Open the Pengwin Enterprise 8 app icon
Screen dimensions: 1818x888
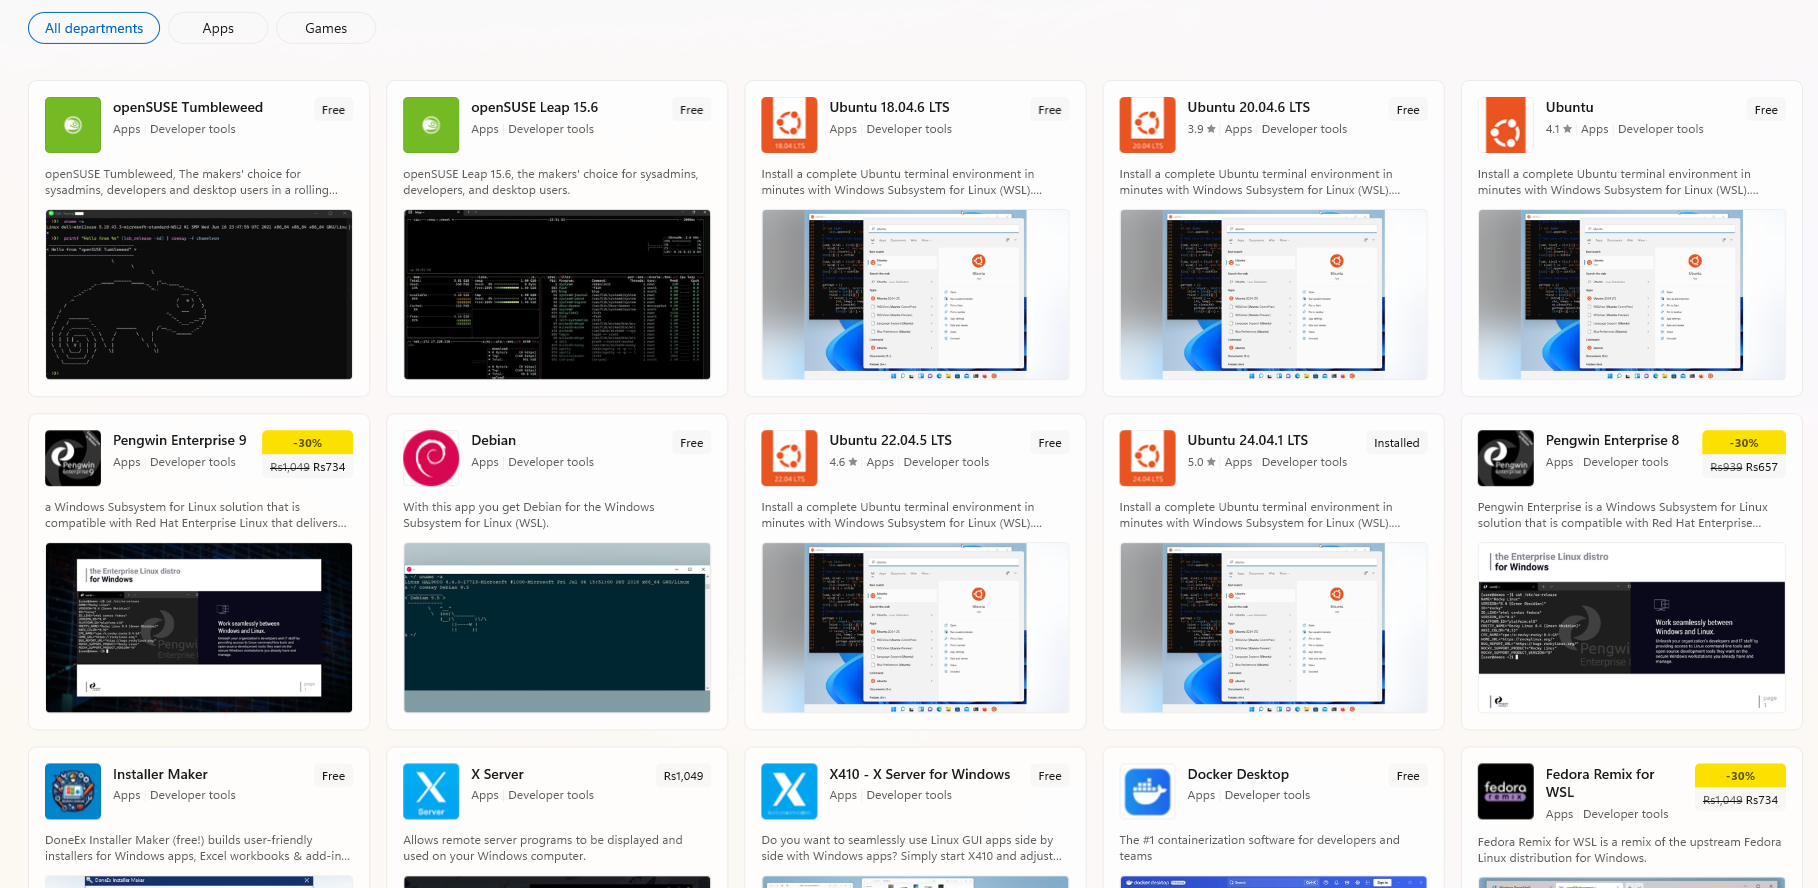(x=1505, y=458)
